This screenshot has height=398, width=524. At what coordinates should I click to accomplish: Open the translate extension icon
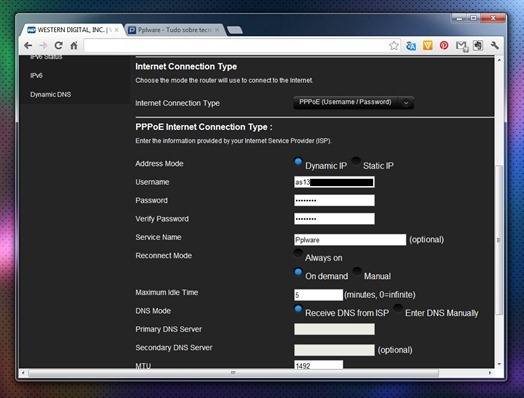(411, 46)
